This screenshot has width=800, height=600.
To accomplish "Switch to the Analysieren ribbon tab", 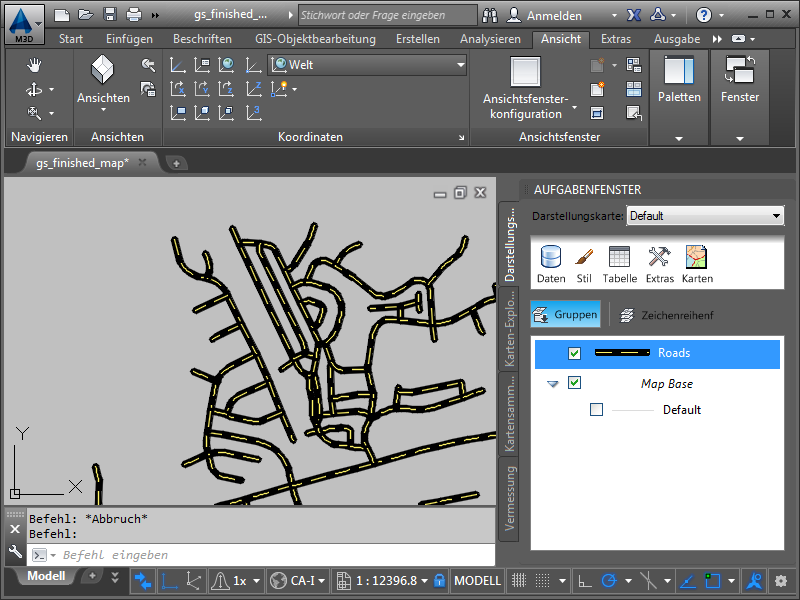I will [x=490, y=39].
